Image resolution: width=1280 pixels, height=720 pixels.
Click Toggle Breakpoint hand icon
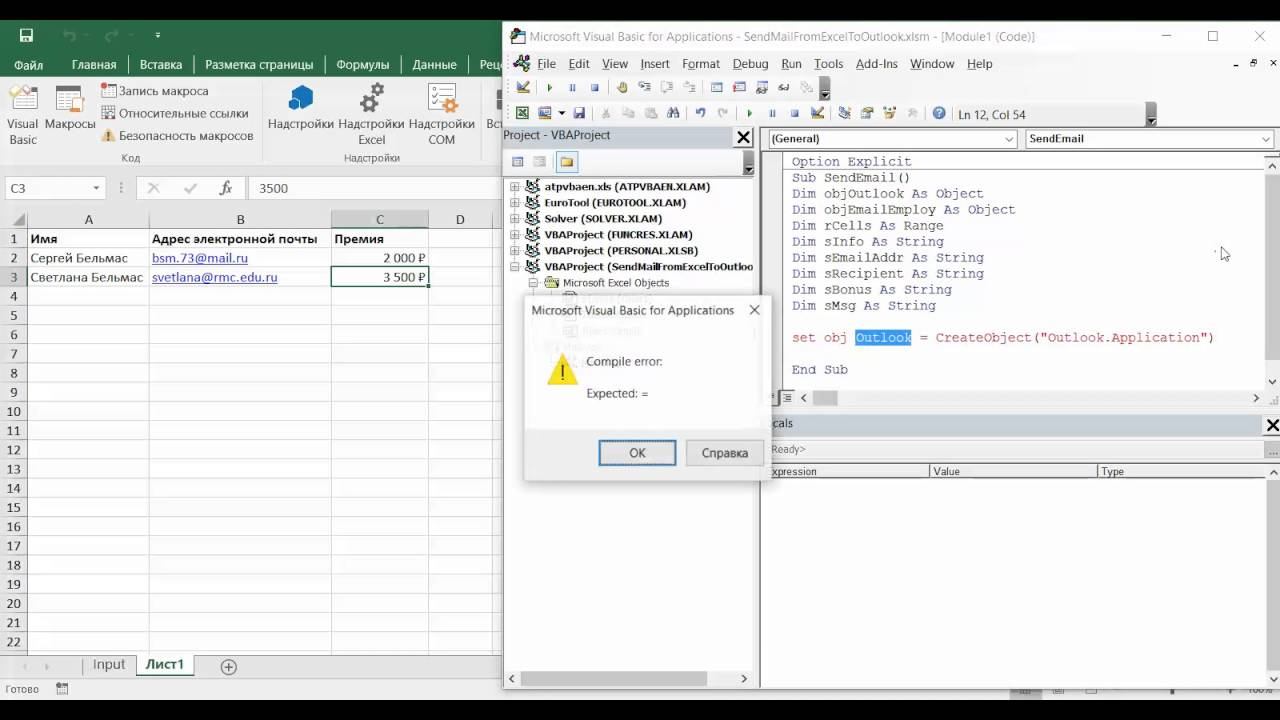click(x=622, y=88)
